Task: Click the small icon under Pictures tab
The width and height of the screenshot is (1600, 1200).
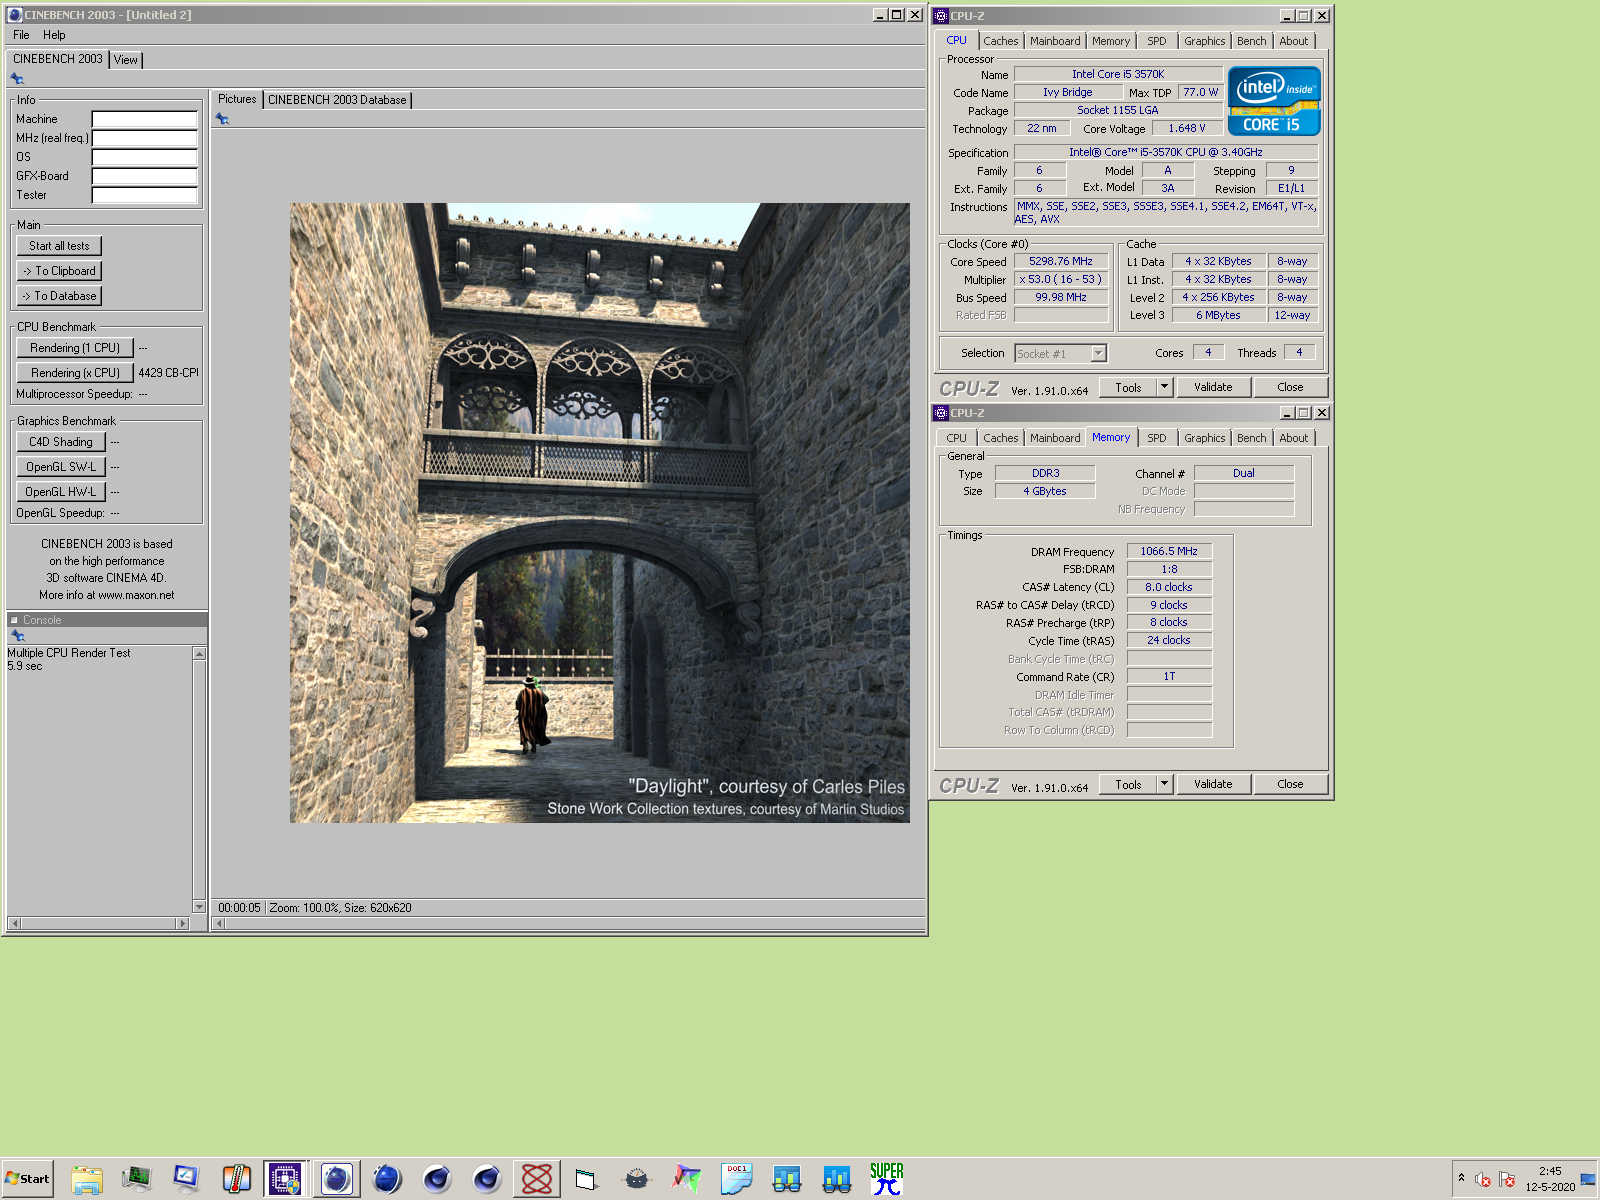Action: tap(222, 119)
